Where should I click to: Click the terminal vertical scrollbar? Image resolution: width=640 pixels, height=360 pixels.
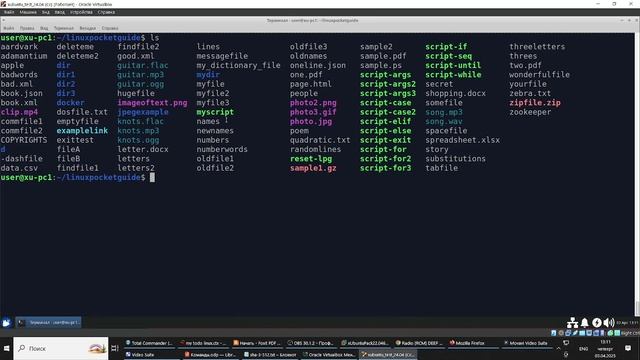coord(637,175)
